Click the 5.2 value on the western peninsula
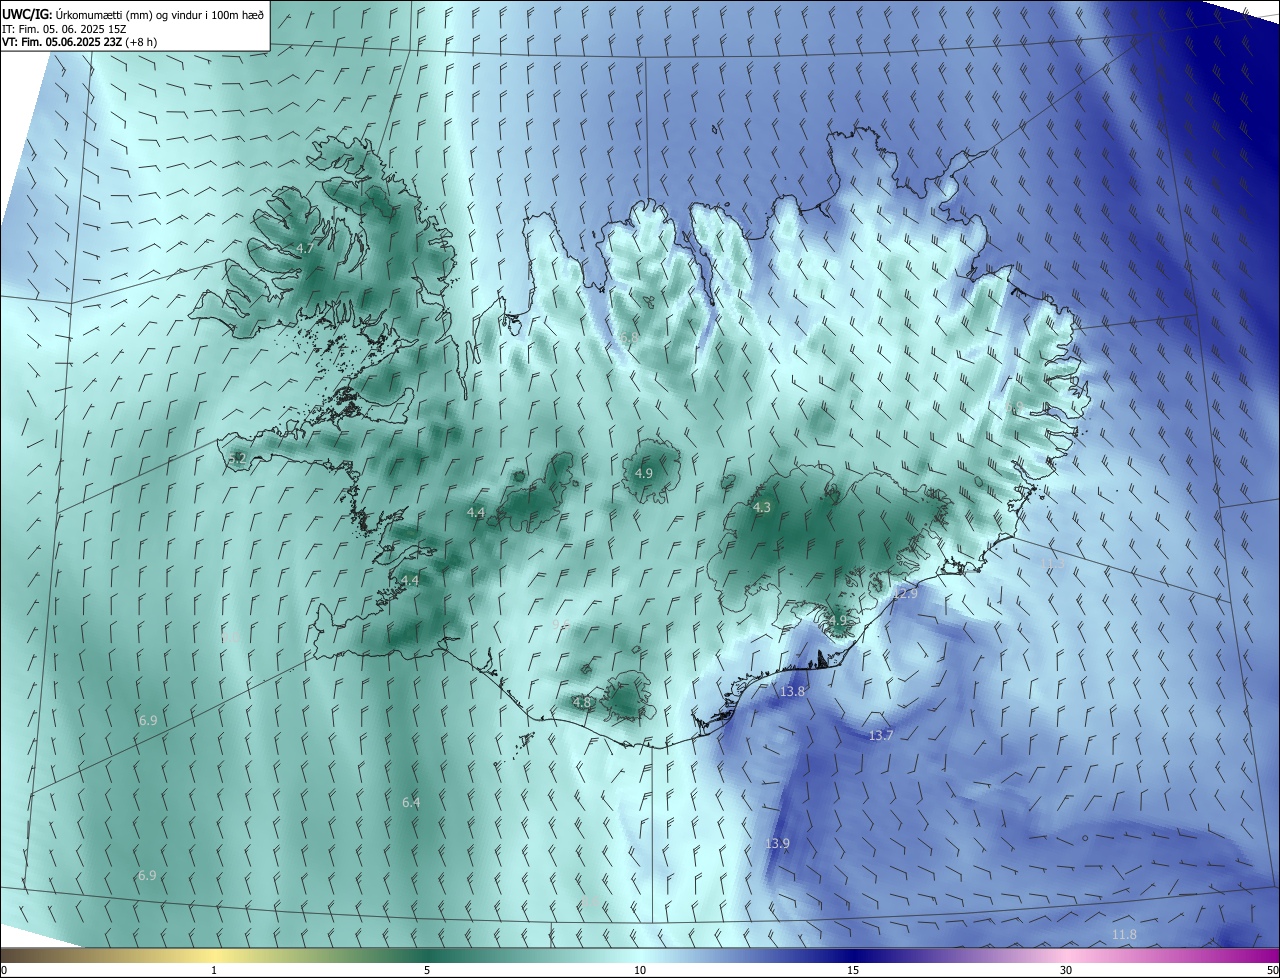The height and width of the screenshot is (978, 1280). click(x=238, y=459)
